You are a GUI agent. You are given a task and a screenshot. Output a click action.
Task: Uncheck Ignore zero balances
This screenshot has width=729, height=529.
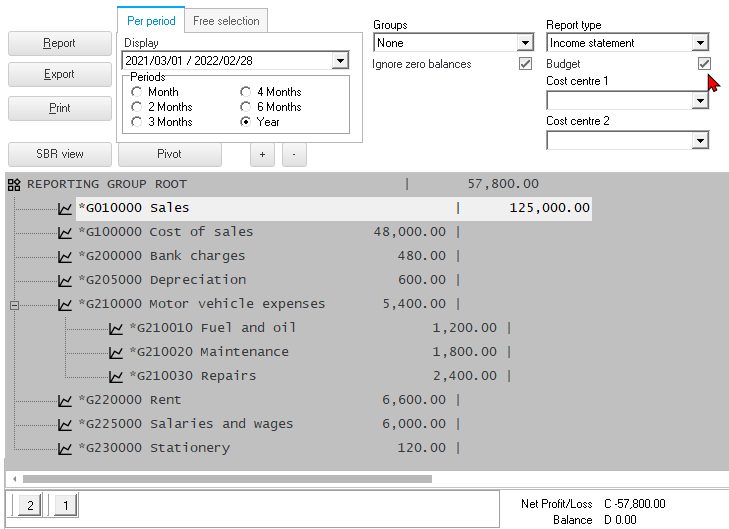click(525, 64)
